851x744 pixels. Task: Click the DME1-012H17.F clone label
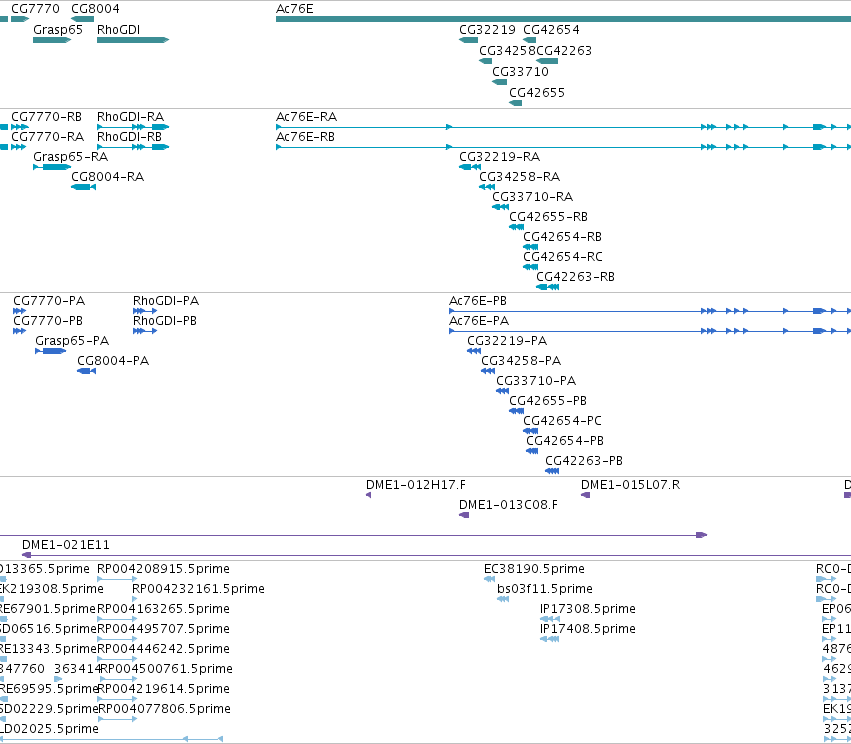click(x=416, y=485)
